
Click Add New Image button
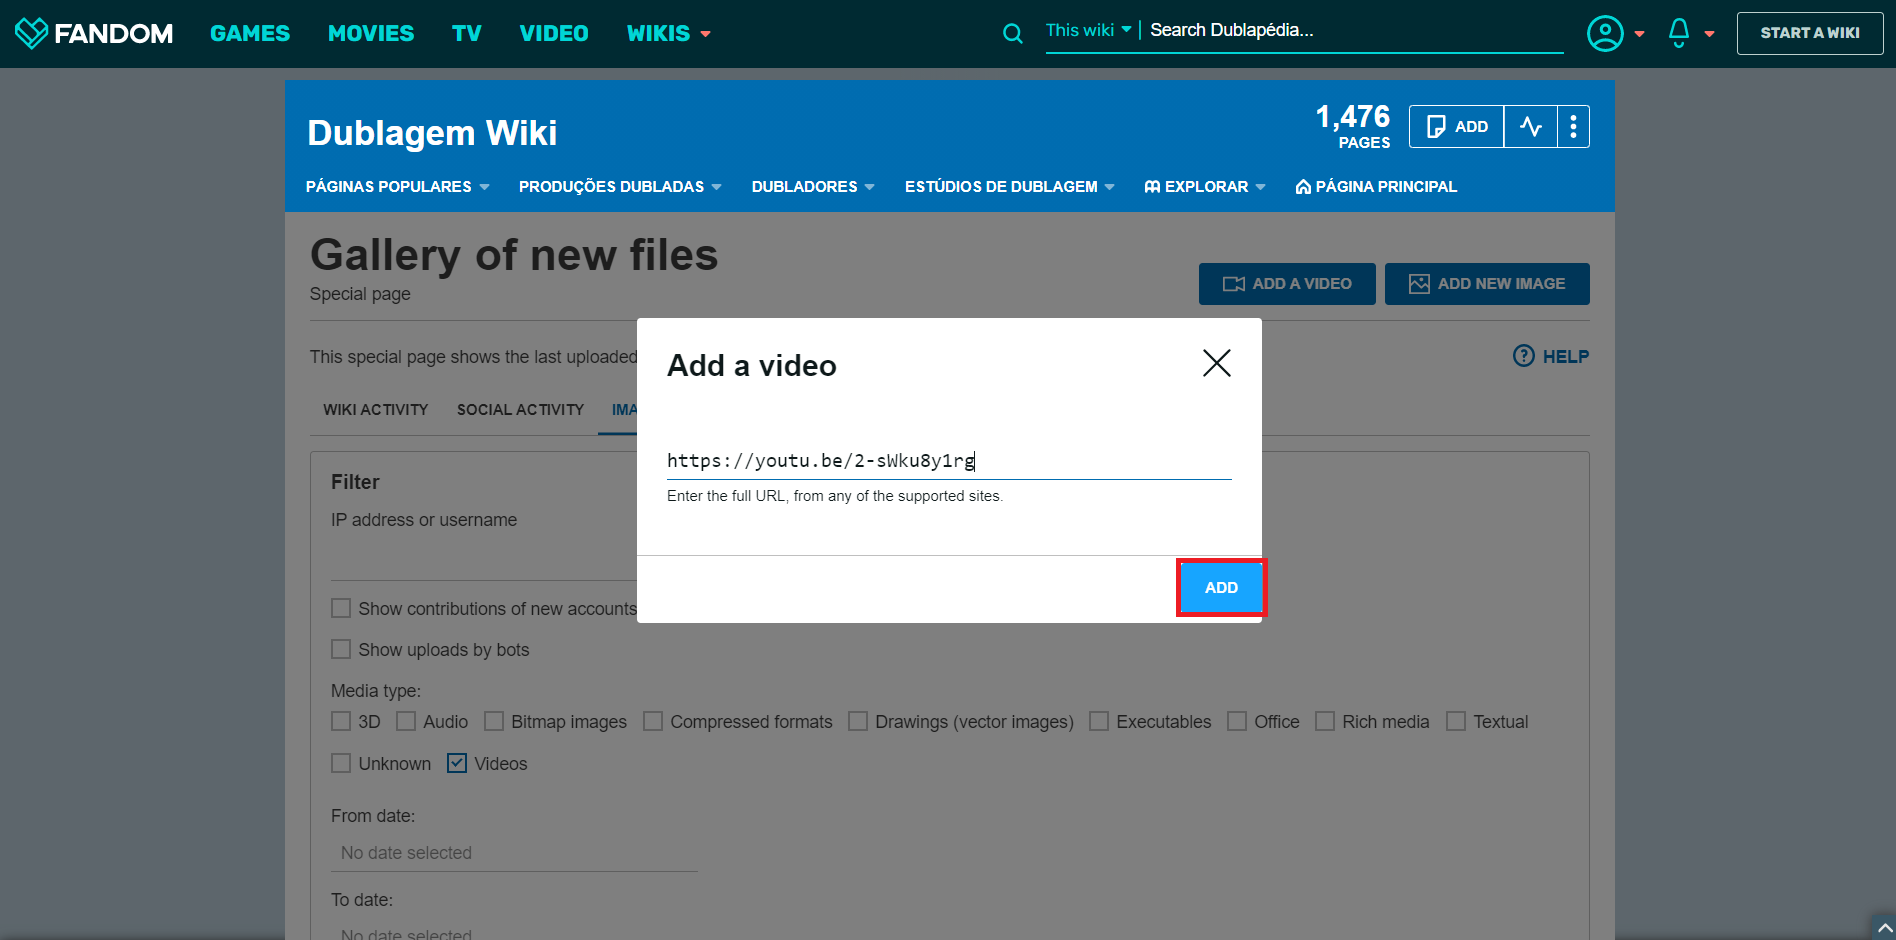coord(1487,284)
